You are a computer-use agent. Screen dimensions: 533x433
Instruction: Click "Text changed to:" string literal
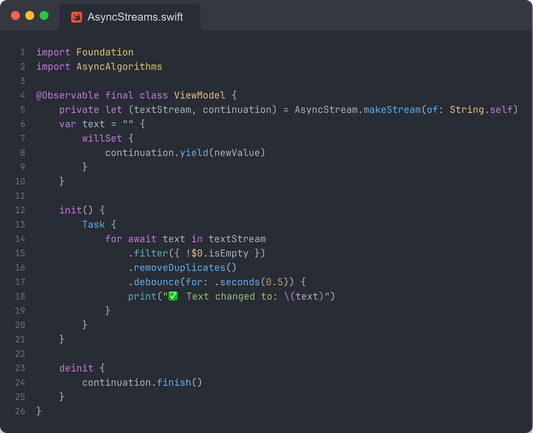[x=231, y=296]
